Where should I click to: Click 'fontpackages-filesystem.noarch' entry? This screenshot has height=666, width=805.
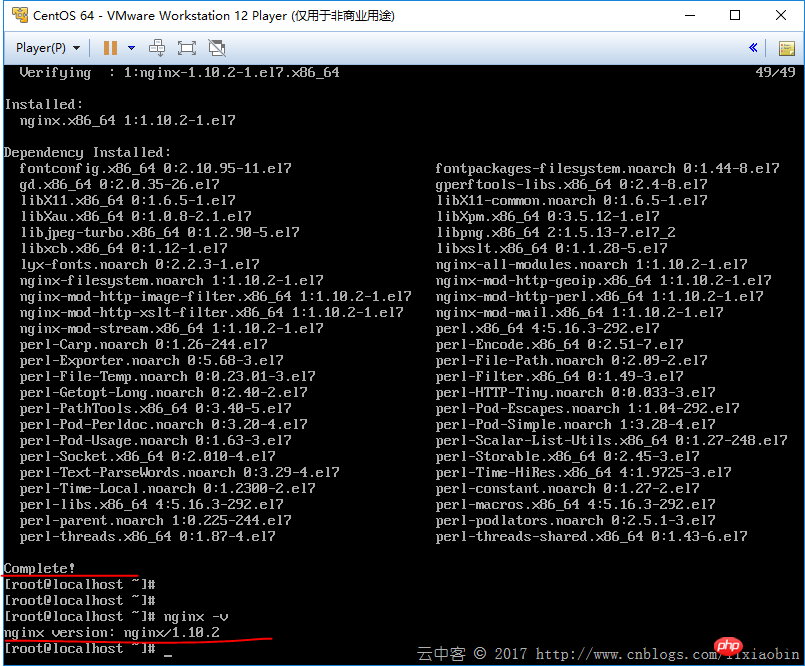click(607, 168)
